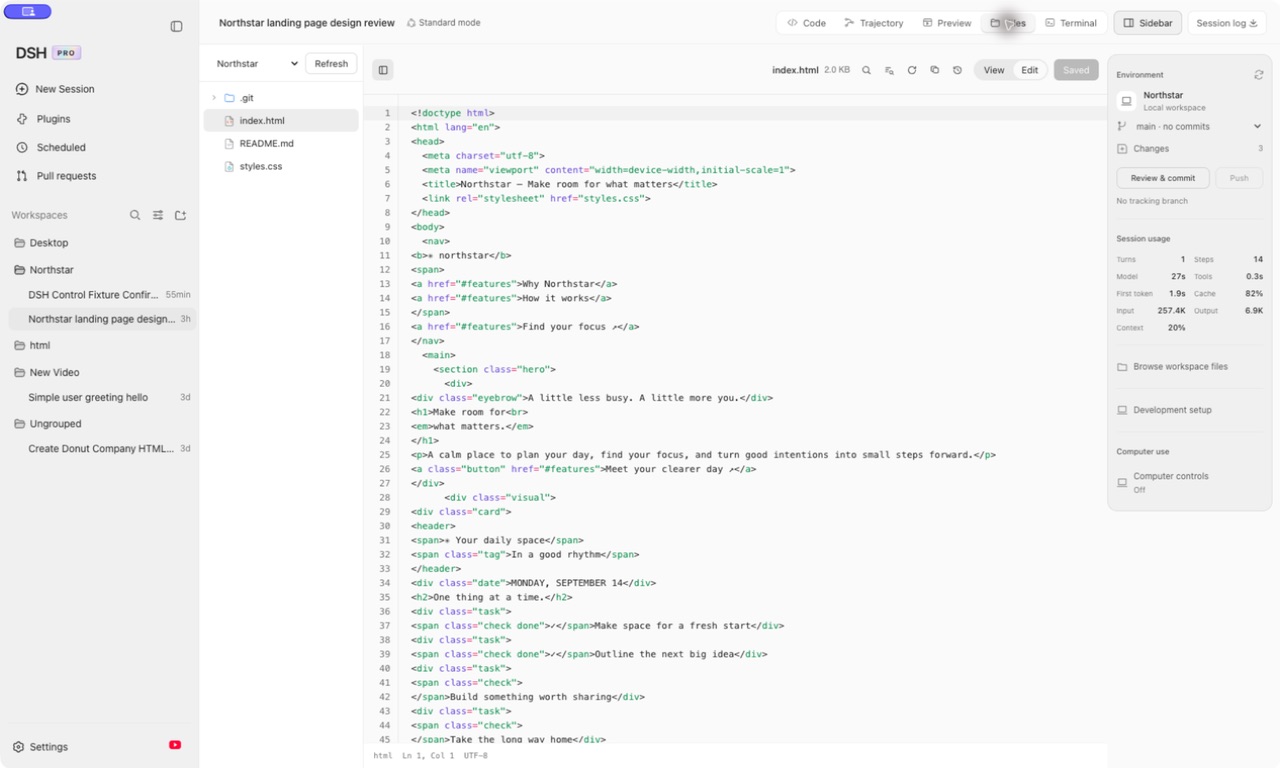Open file history clock icon
The height and width of the screenshot is (768, 1280).
coord(957,70)
